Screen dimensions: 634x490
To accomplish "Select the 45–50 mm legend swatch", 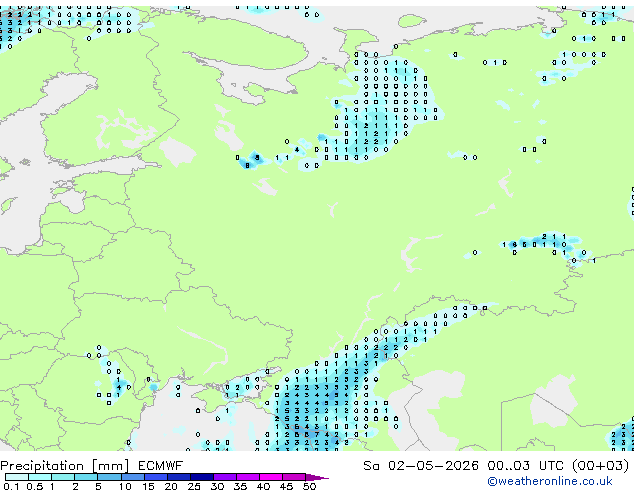I will pyautogui.click(x=294, y=477).
